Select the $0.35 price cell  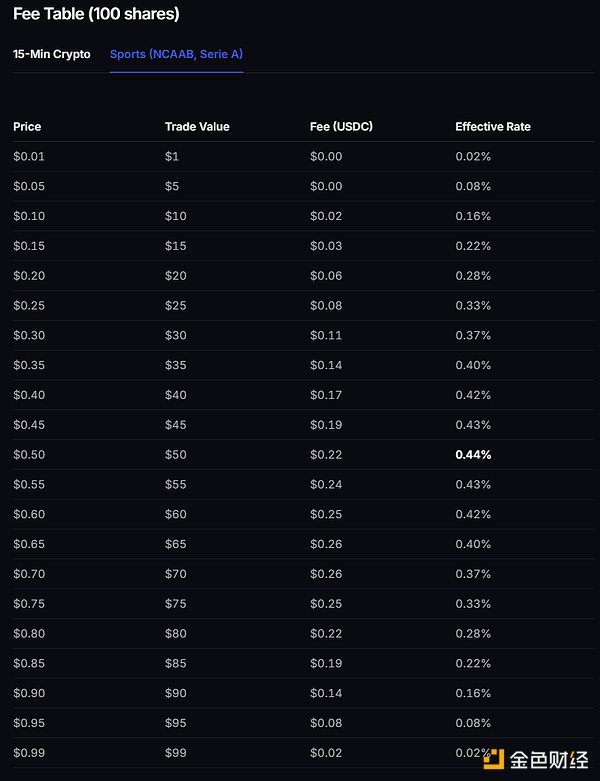click(29, 365)
